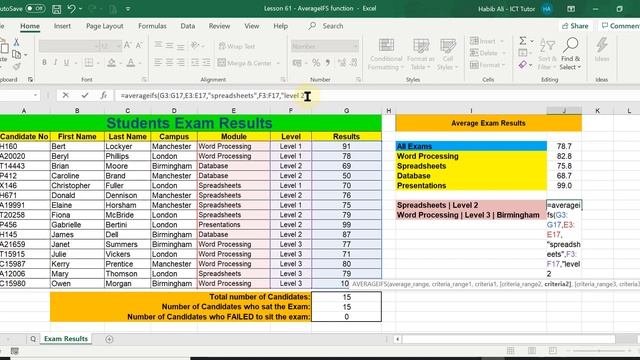Click the Percent Style icon
The height and width of the screenshot is (360, 640).
(x=316, y=63)
